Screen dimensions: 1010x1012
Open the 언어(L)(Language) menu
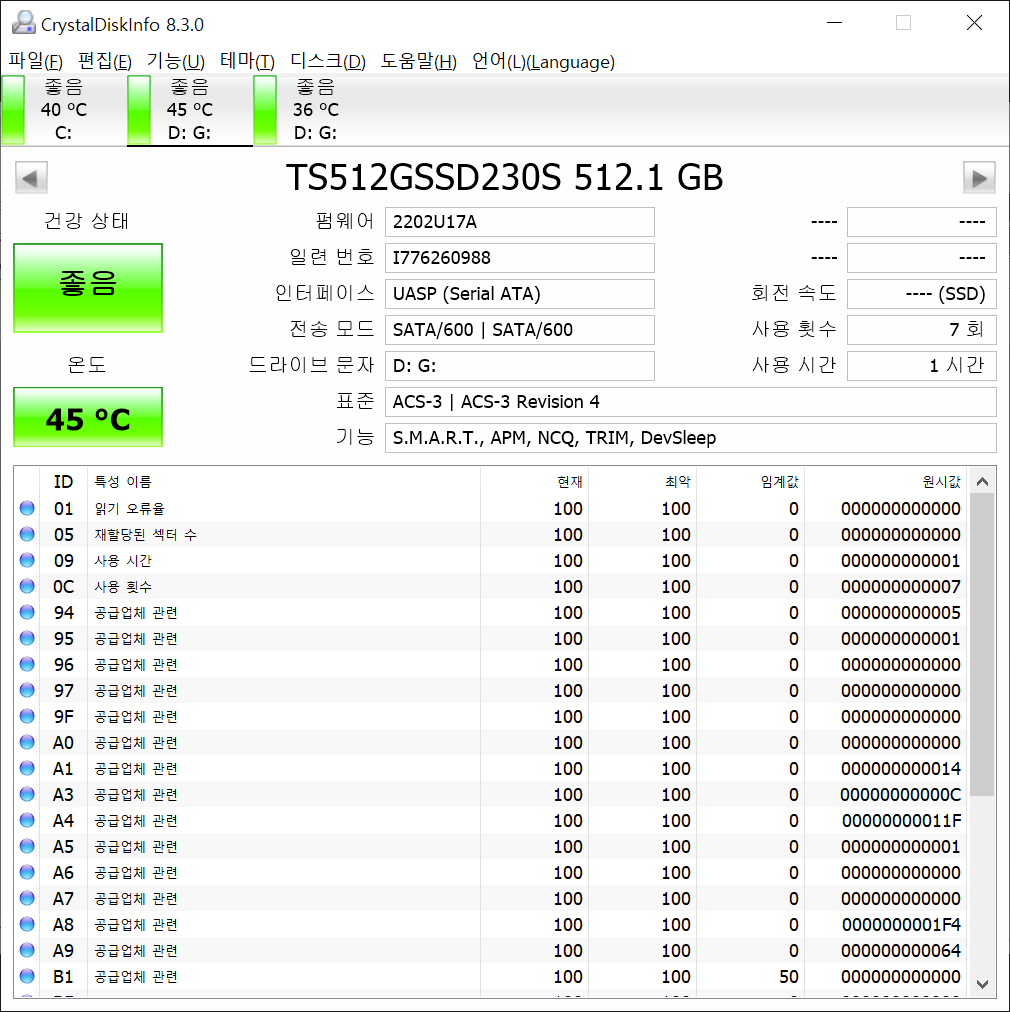(543, 62)
